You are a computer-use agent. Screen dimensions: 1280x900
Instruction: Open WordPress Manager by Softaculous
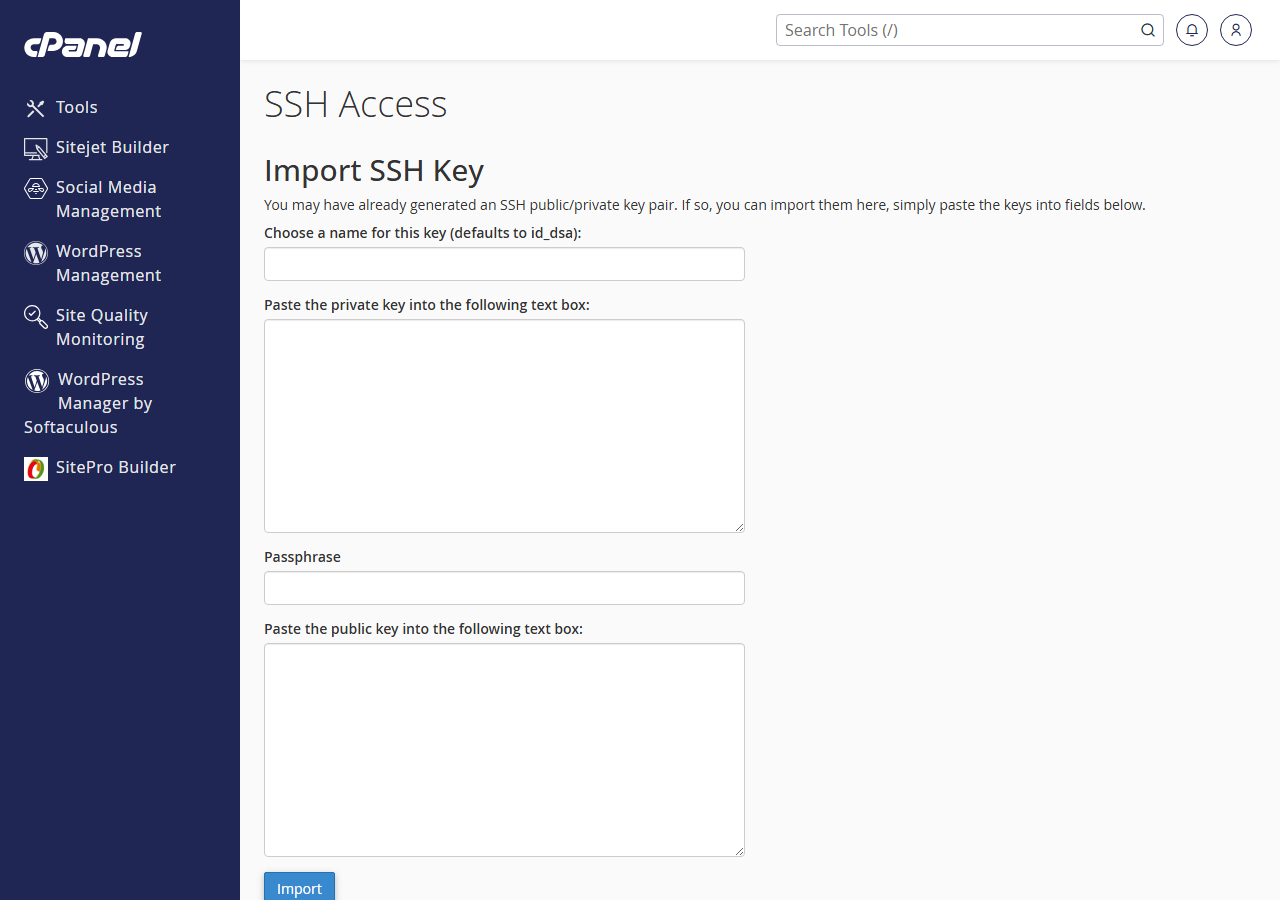[x=88, y=403]
